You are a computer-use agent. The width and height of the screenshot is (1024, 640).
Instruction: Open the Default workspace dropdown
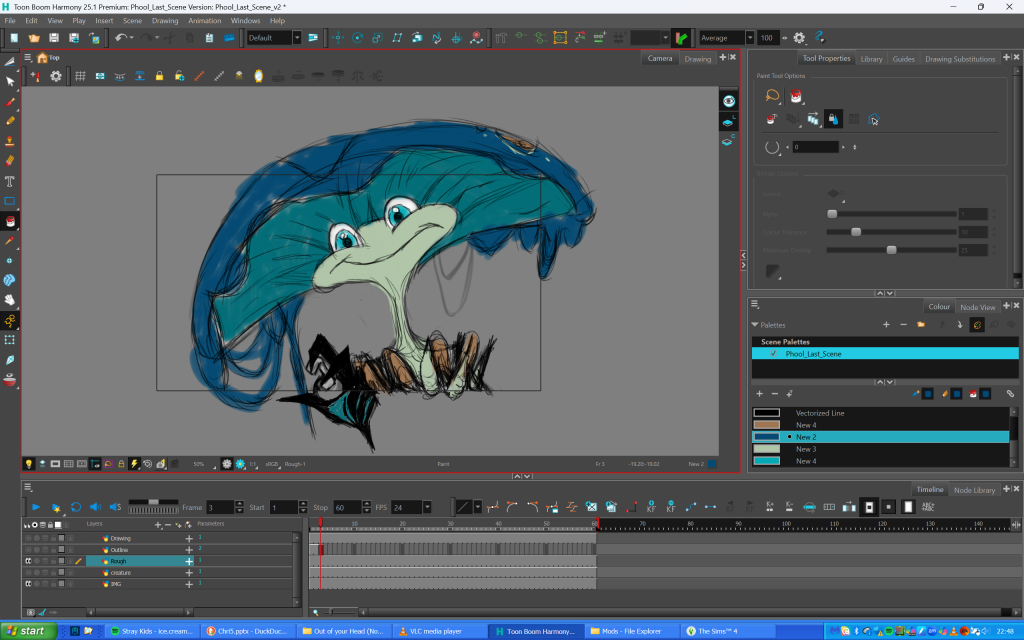(297, 38)
